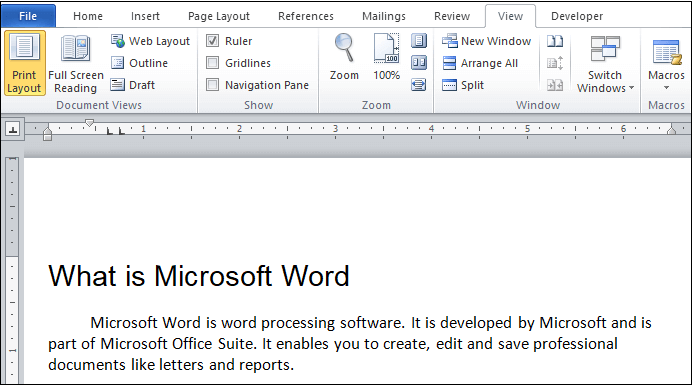Switch to the Insert tab
Image resolution: width=692 pixels, height=385 pixels.
coord(145,16)
